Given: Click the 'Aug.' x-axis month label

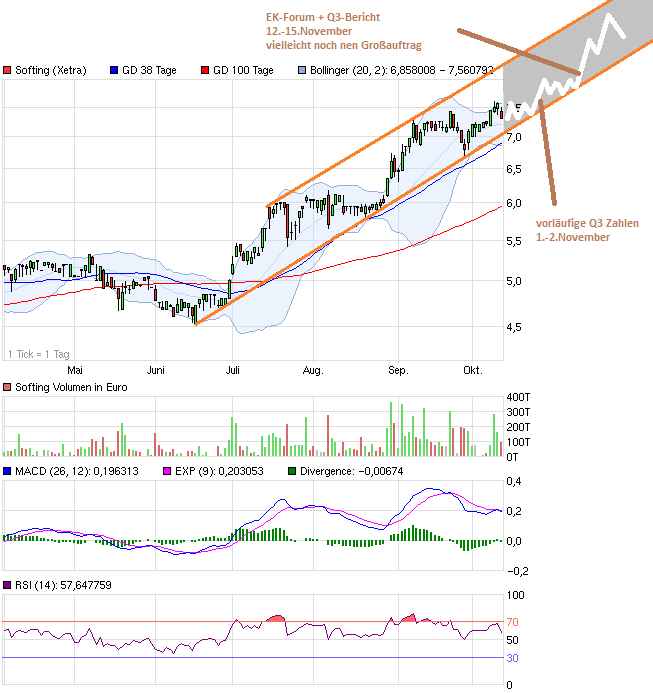Looking at the screenshot, I should coord(313,370).
